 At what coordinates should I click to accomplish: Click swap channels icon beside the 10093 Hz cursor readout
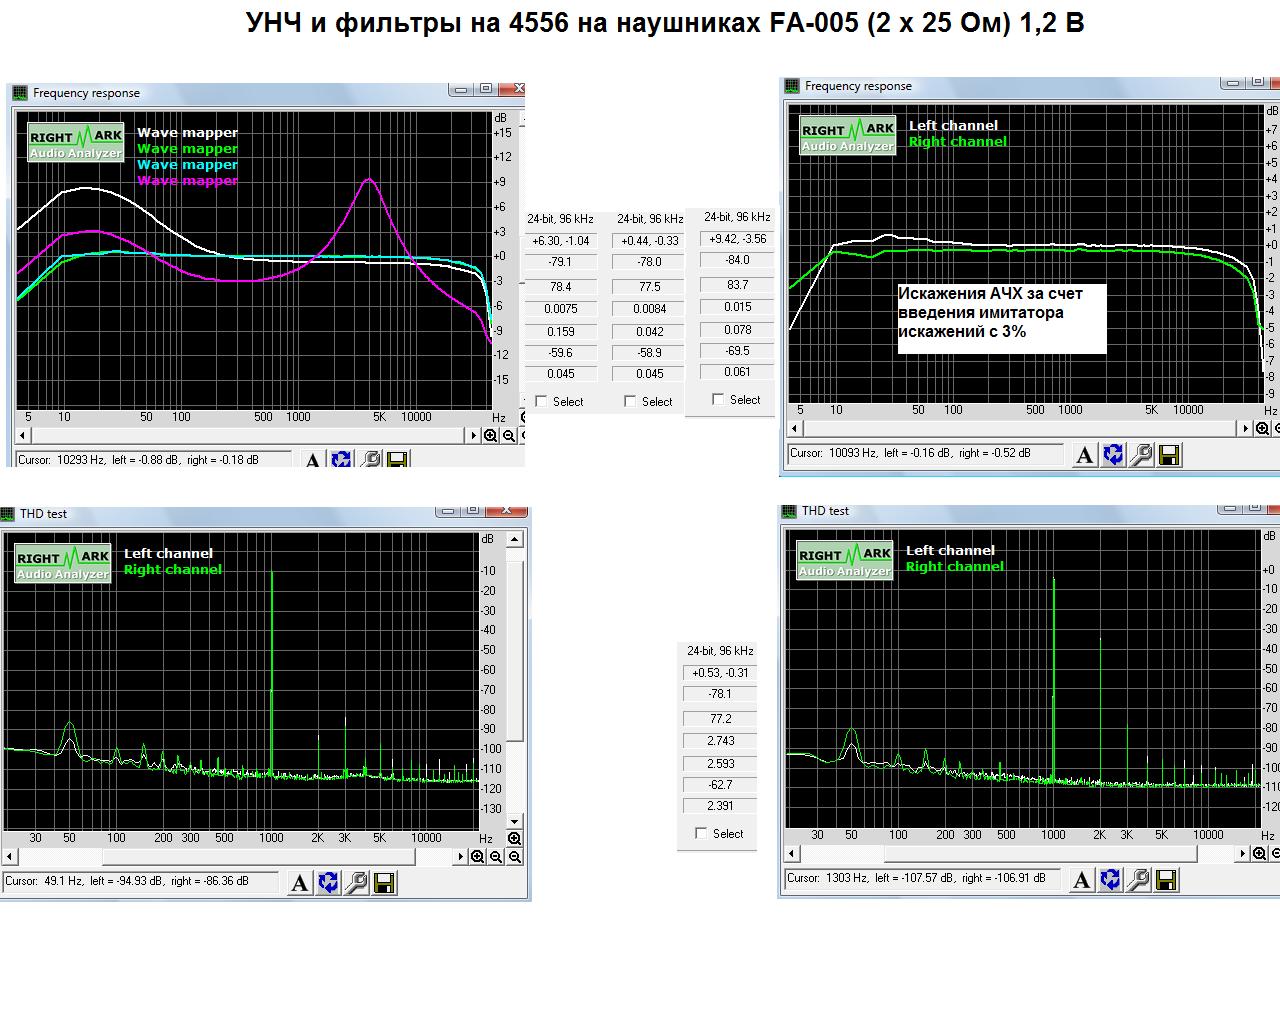pyautogui.click(x=1113, y=455)
